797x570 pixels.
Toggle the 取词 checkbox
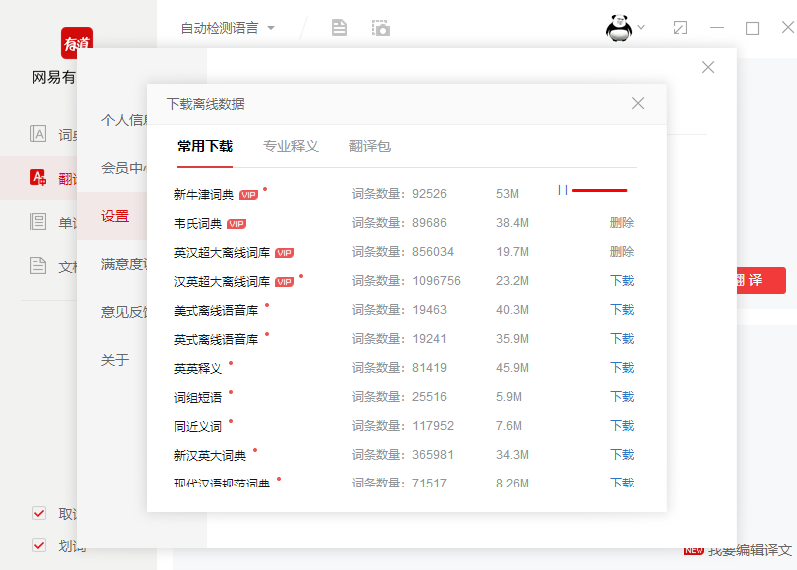coord(40,513)
